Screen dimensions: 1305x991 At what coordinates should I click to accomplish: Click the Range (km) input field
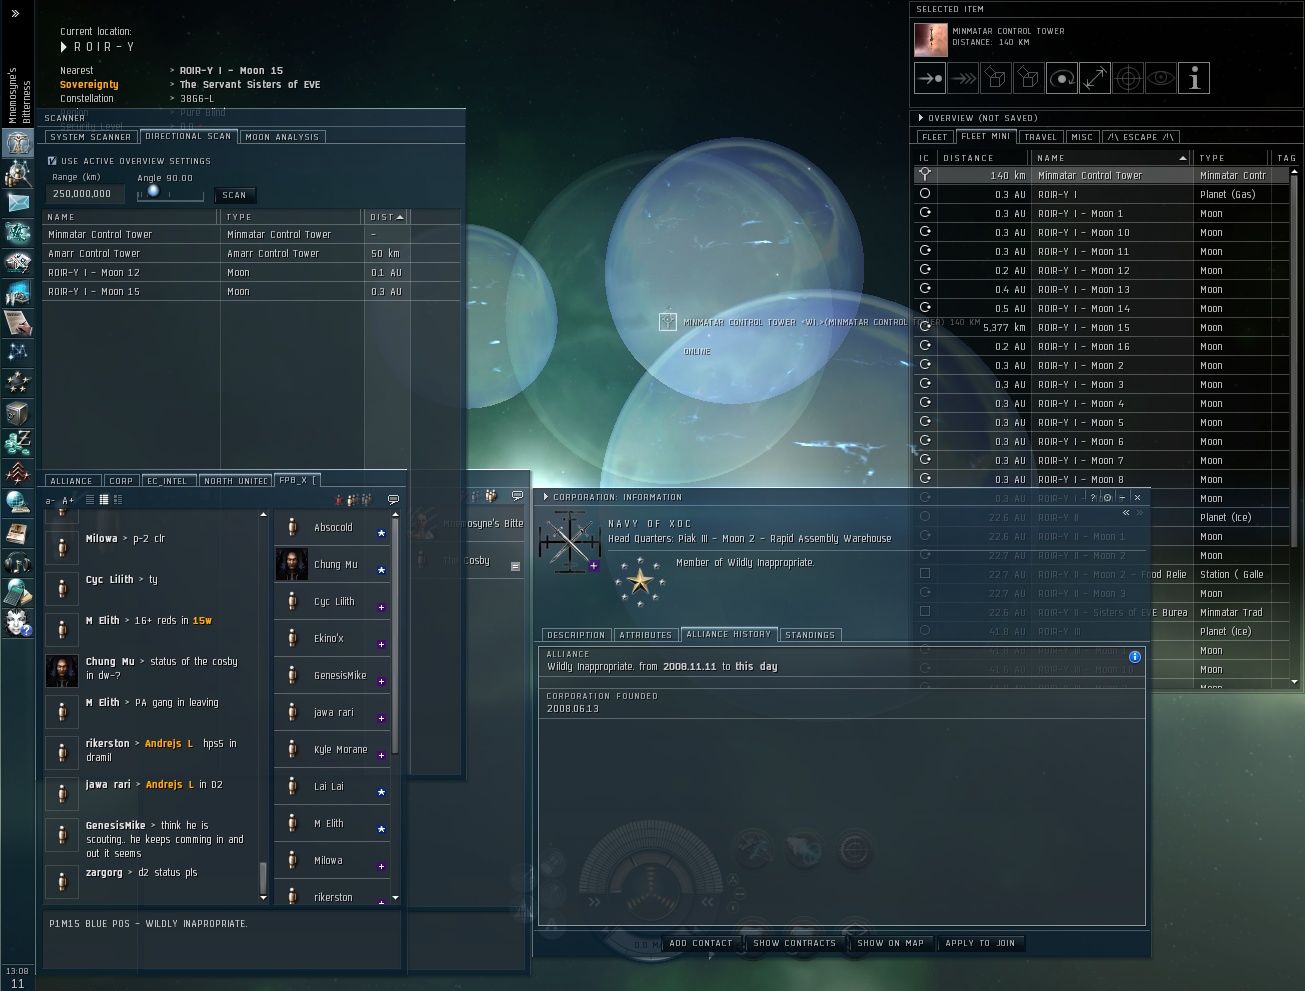click(86, 194)
